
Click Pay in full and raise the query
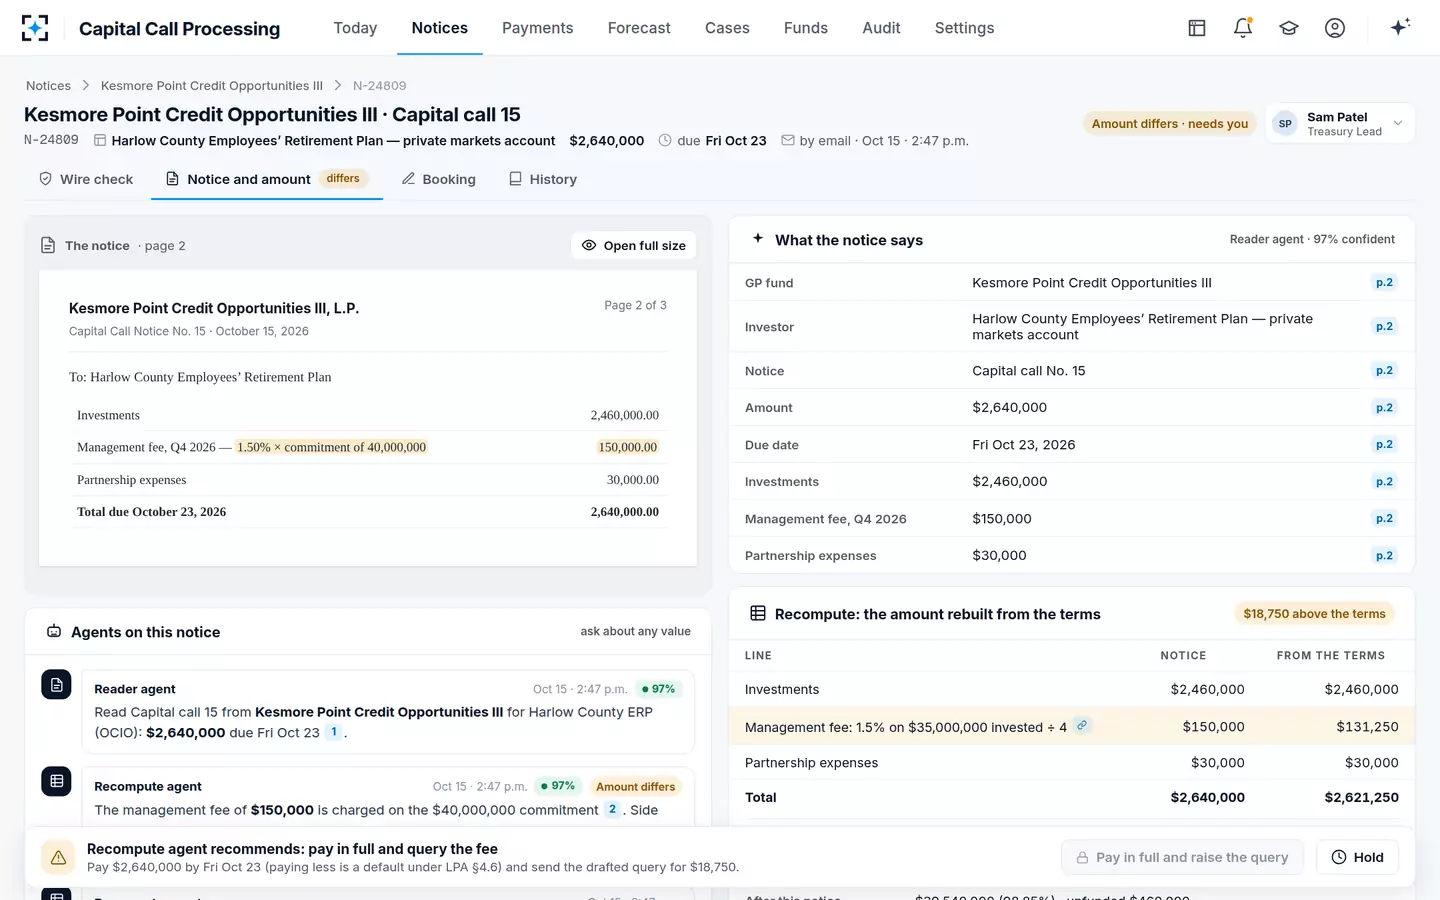coord(1182,857)
